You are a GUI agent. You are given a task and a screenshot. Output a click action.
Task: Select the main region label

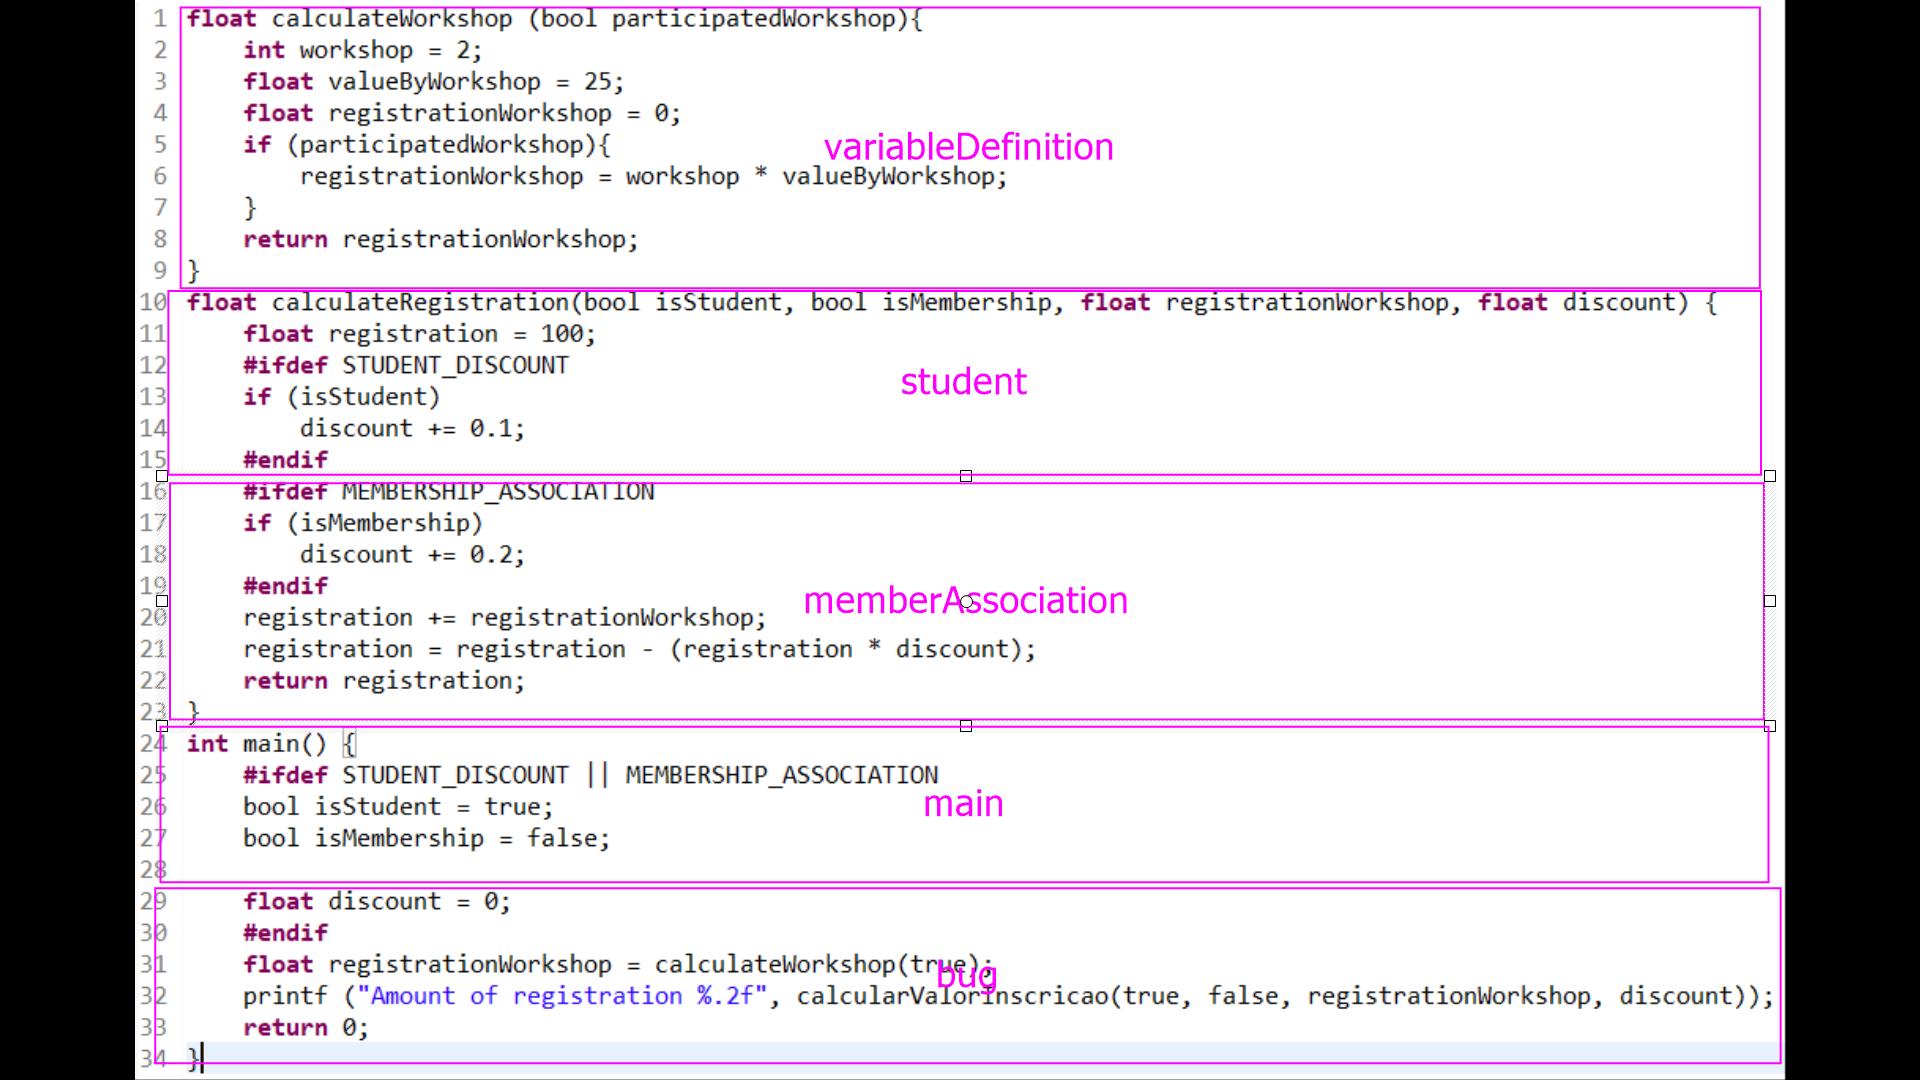pyautogui.click(x=962, y=803)
